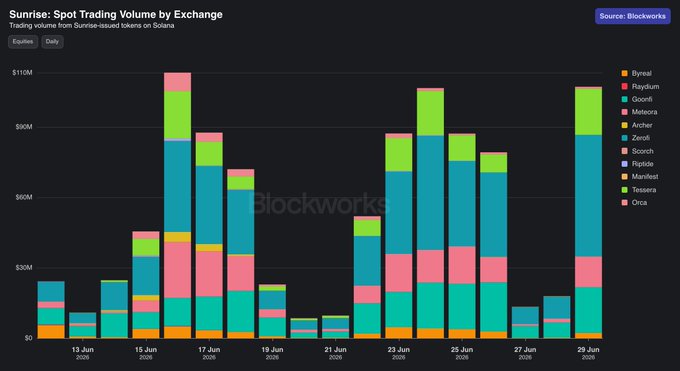
Task: Toggle the Riptide legend entry
Action: [x=637, y=164]
